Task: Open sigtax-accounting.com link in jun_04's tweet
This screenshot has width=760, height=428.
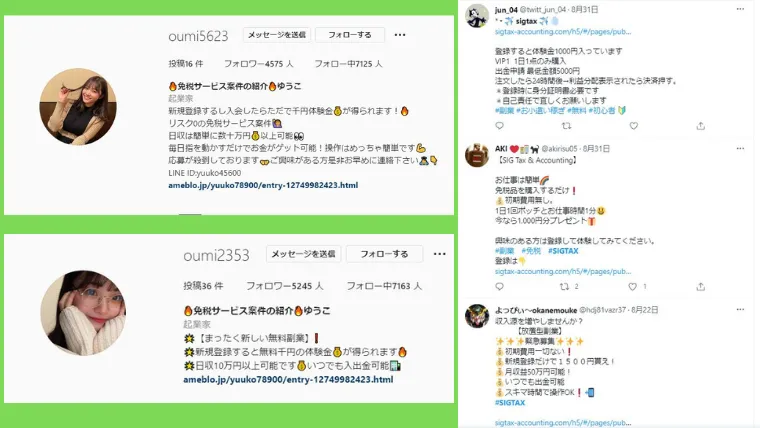Action: coord(563,32)
